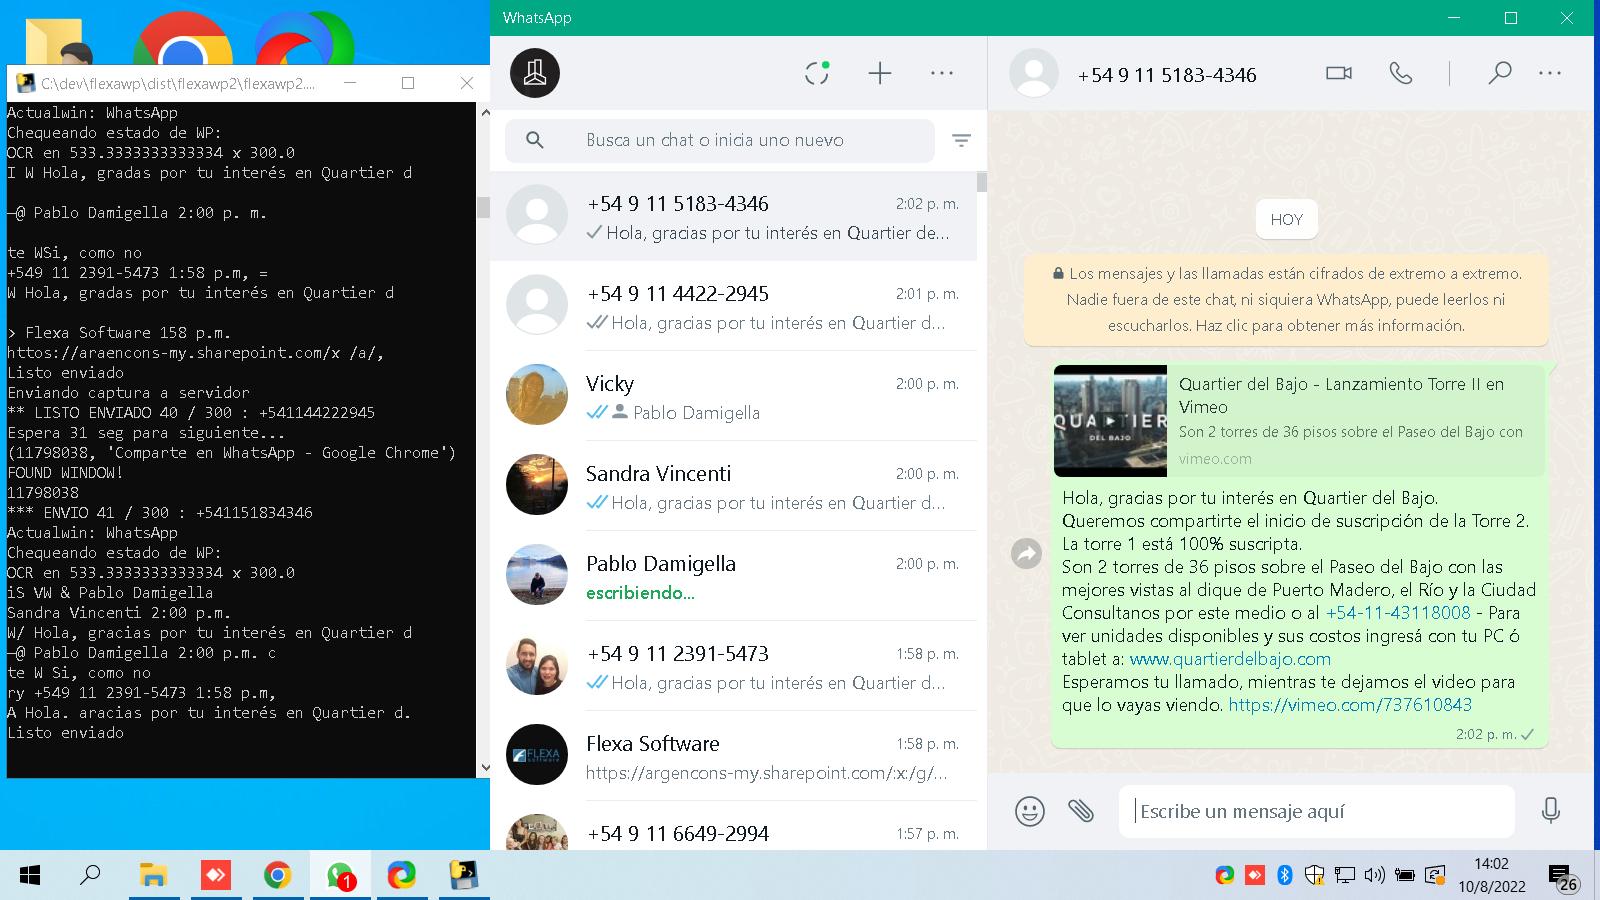Open the Vicky chat
This screenshot has height=900, width=1600.
(733, 396)
